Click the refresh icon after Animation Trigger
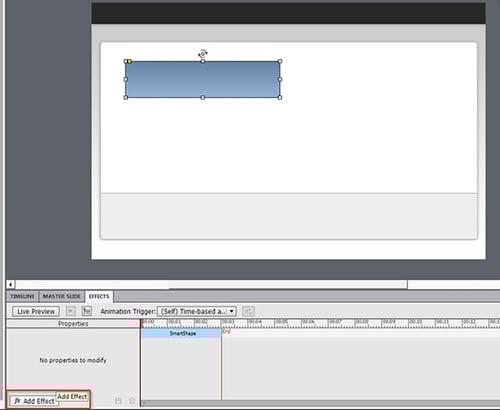This screenshot has height=410, width=500. click(x=248, y=311)
